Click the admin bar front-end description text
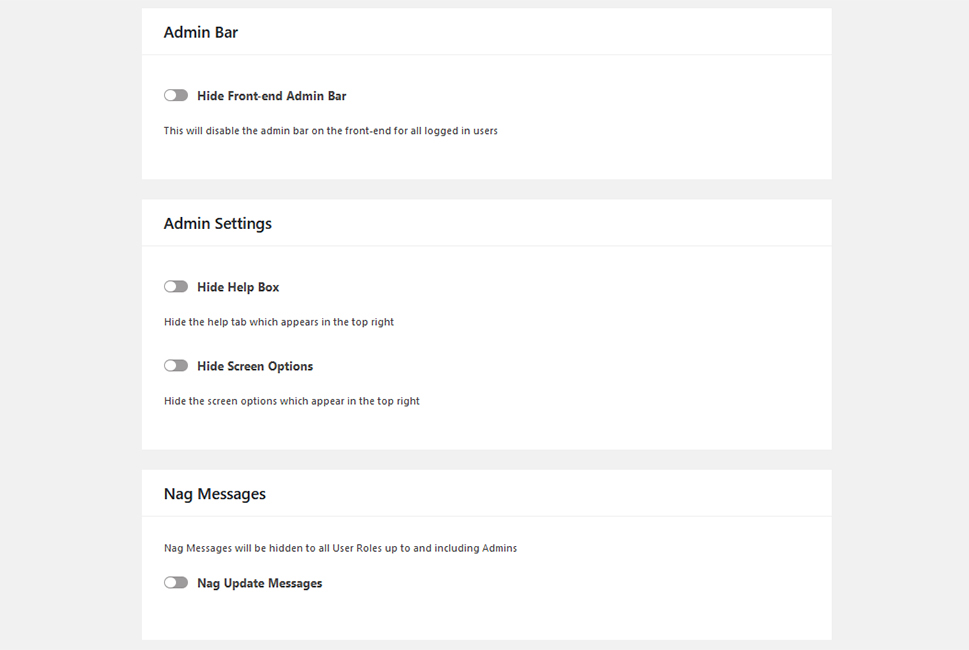The image size is (969, 650). [331, 131]
